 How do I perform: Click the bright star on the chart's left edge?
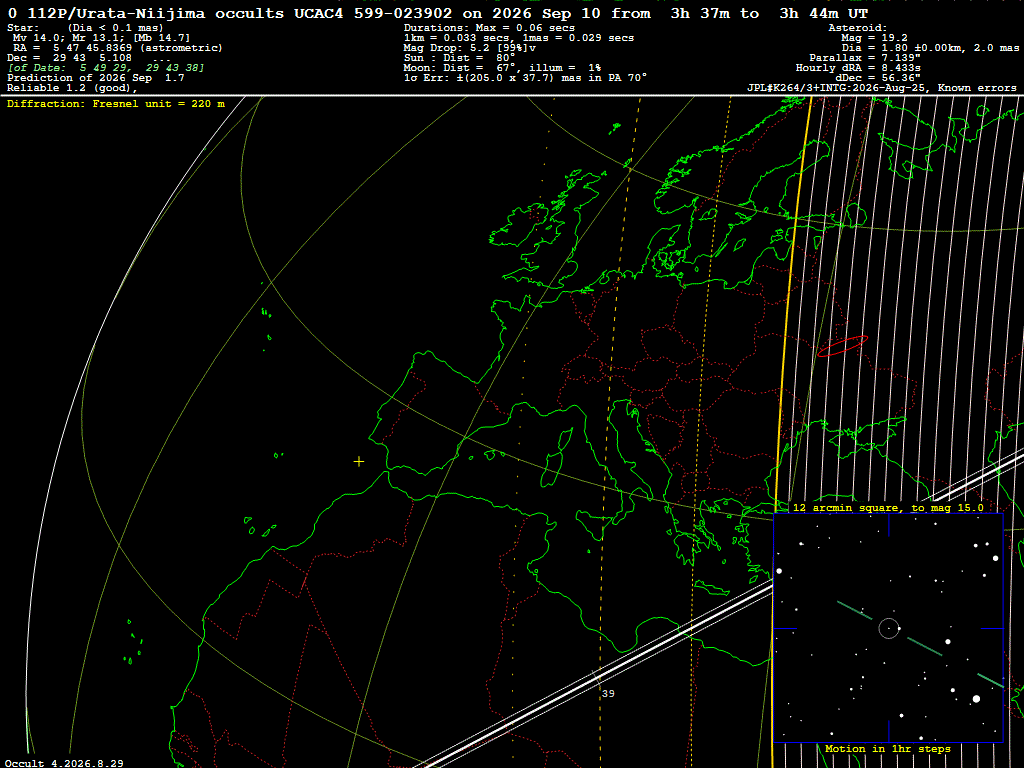(x=778, y=571)
